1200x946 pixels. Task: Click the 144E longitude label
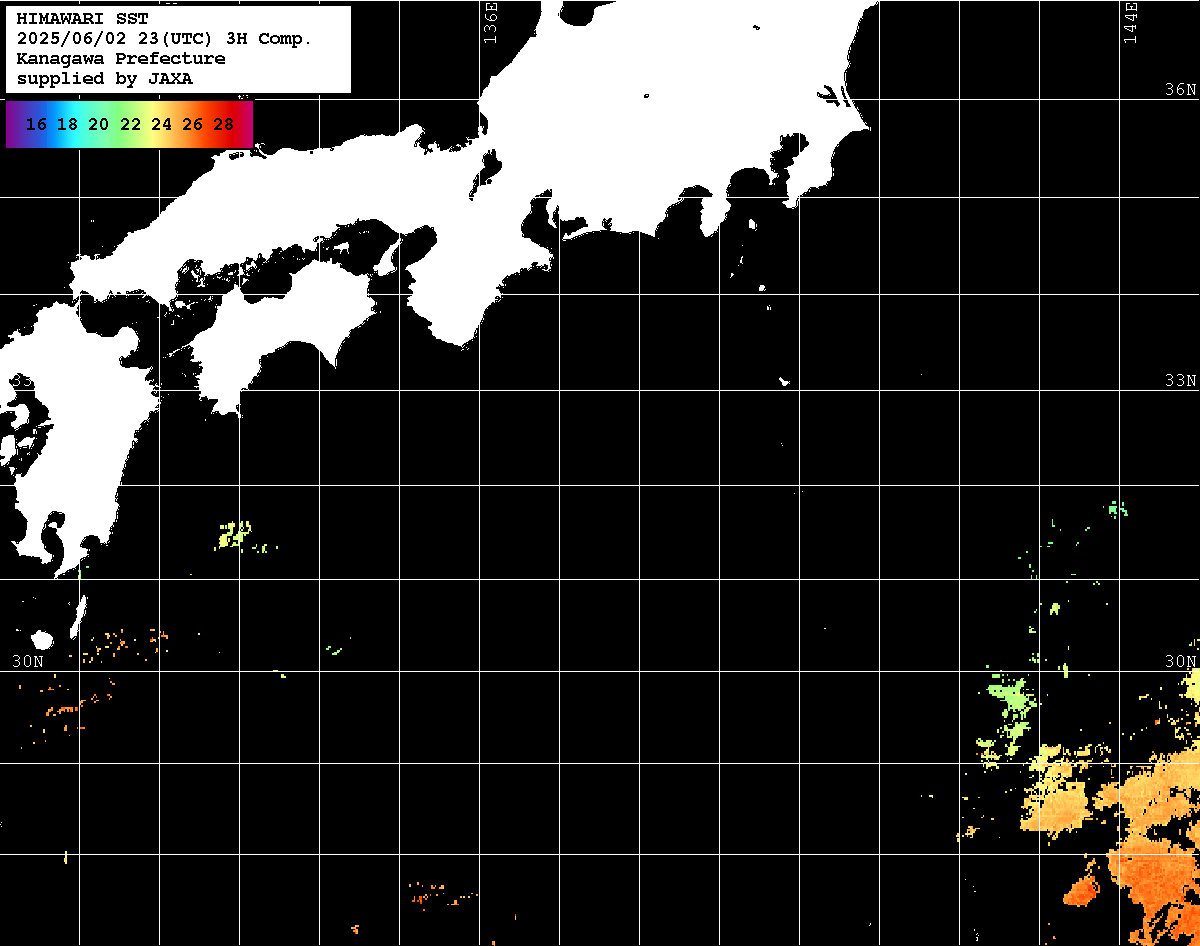click(1131, 23)
